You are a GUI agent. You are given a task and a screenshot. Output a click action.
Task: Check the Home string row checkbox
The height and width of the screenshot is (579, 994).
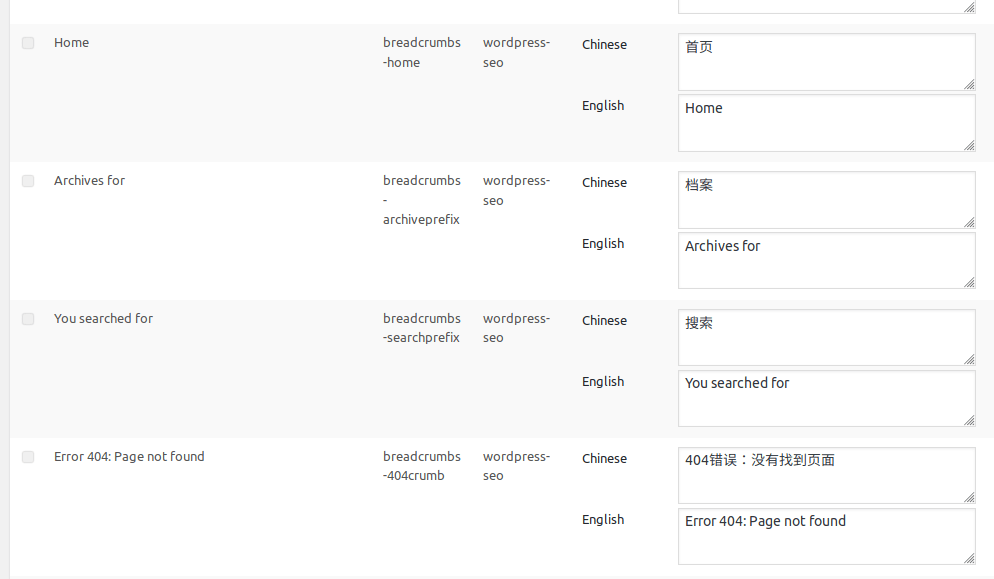point(28,43)
